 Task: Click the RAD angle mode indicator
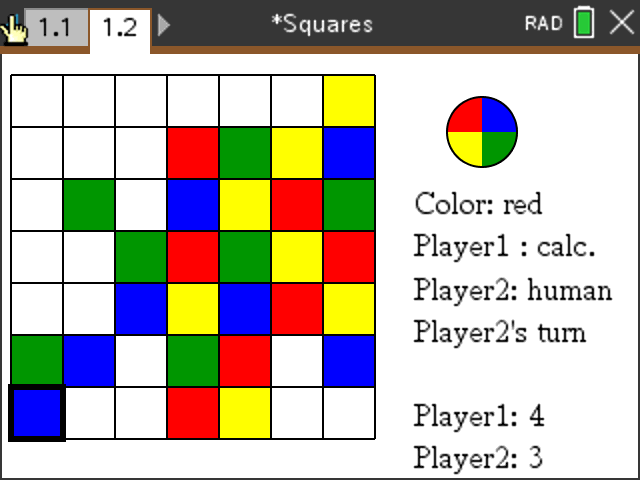544,24
